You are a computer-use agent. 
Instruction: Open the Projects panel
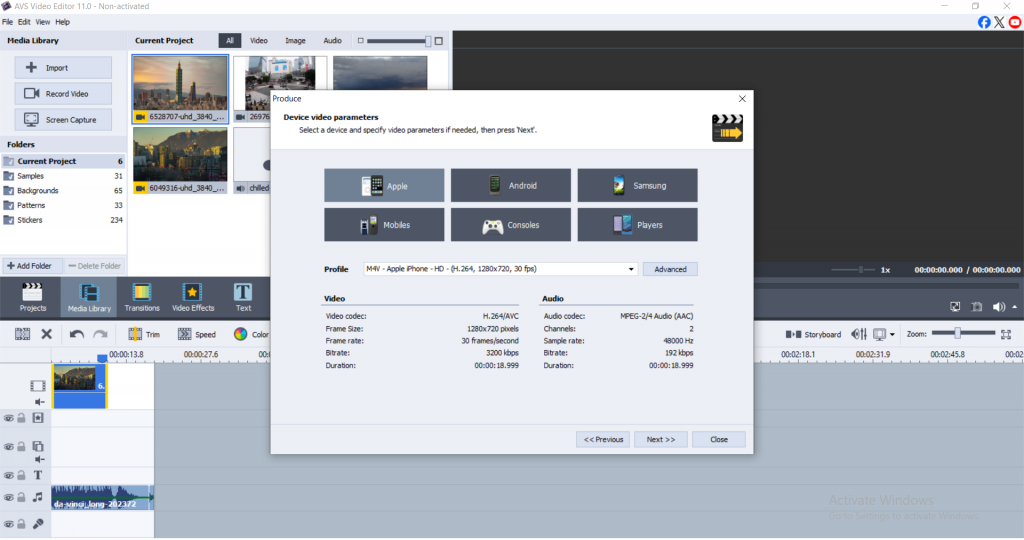tap(33, 297)
